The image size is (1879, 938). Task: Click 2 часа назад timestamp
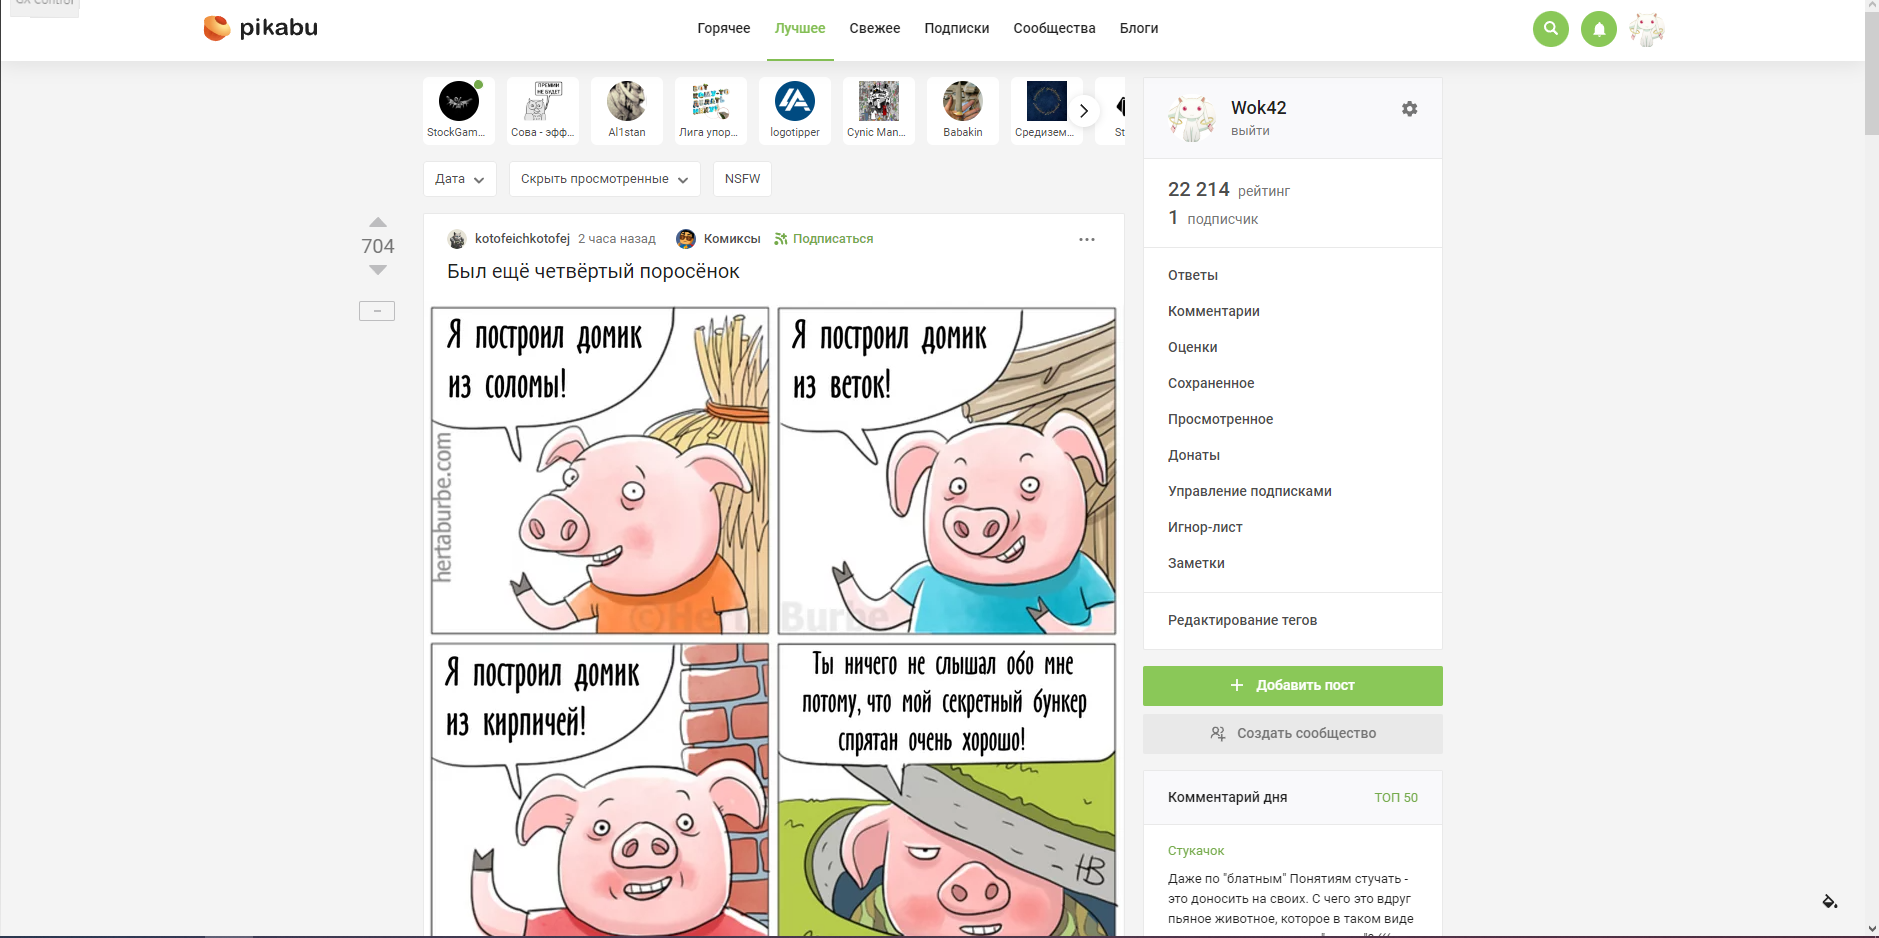617,239
